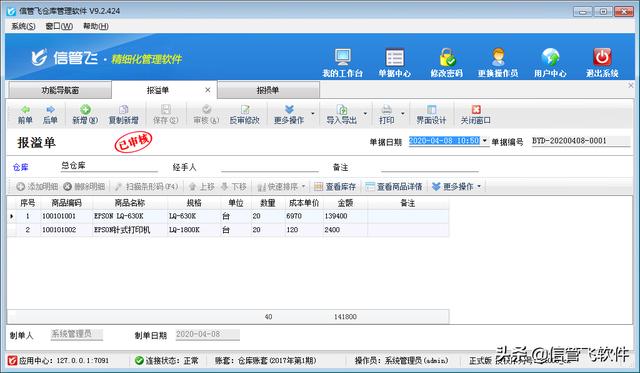Switch to 功能导航窗 tab

60,90
